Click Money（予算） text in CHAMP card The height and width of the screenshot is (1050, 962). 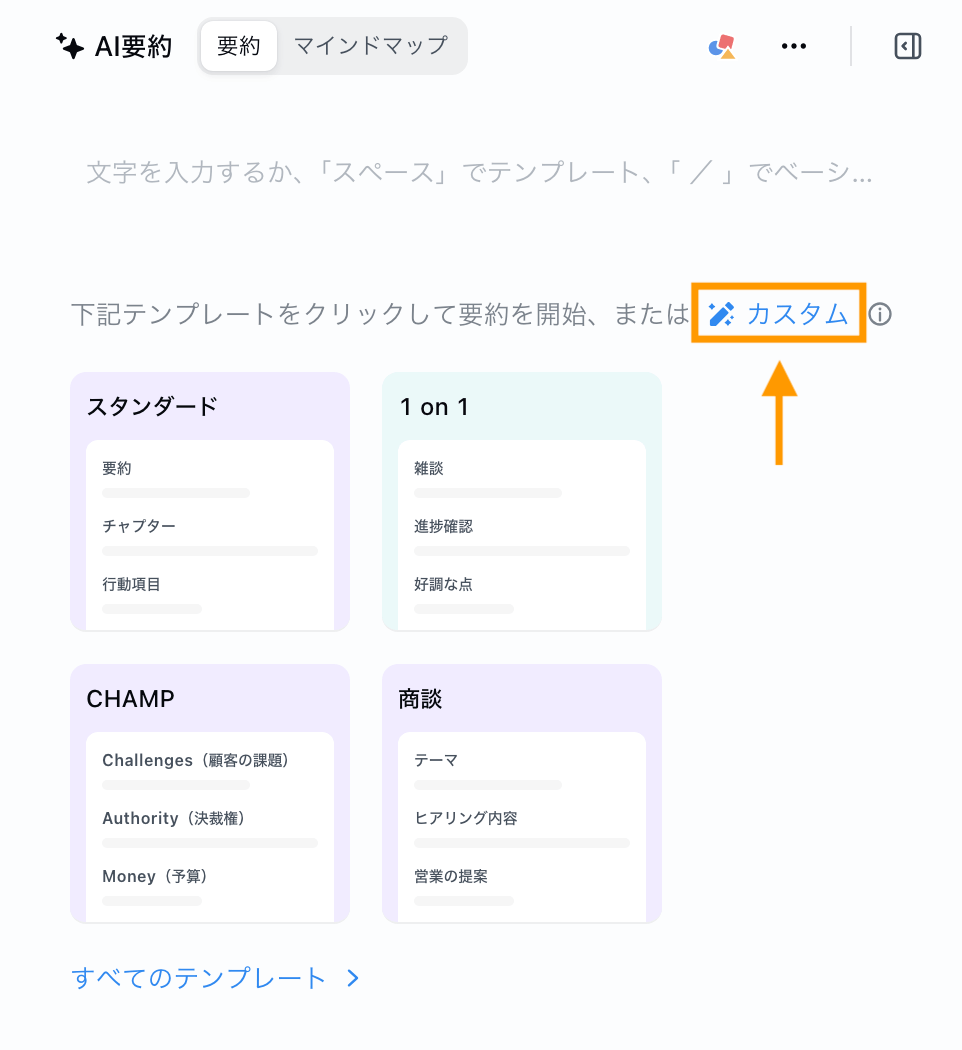tap(155, 876)
